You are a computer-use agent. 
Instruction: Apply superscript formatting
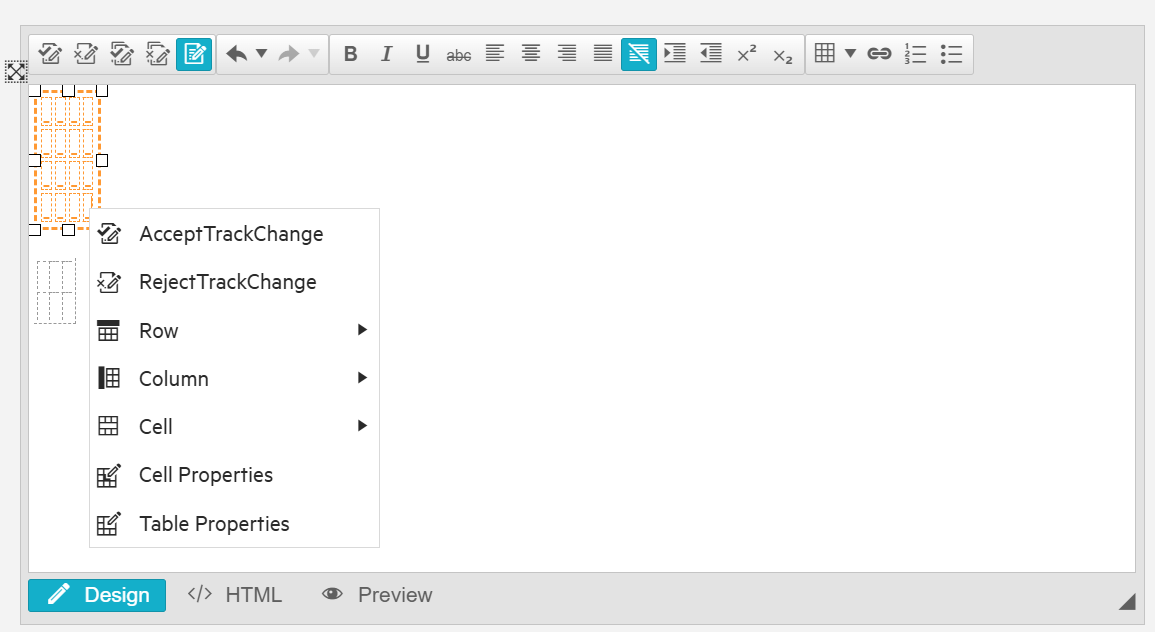746,54
